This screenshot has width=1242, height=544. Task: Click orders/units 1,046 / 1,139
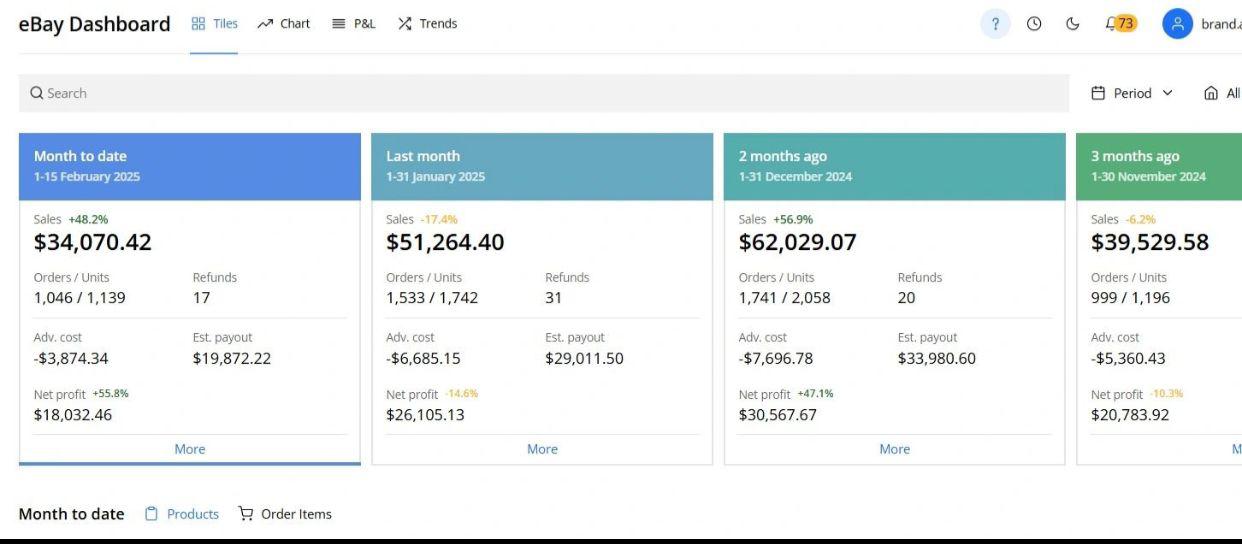pyautogui.click(x=80, y=297)
